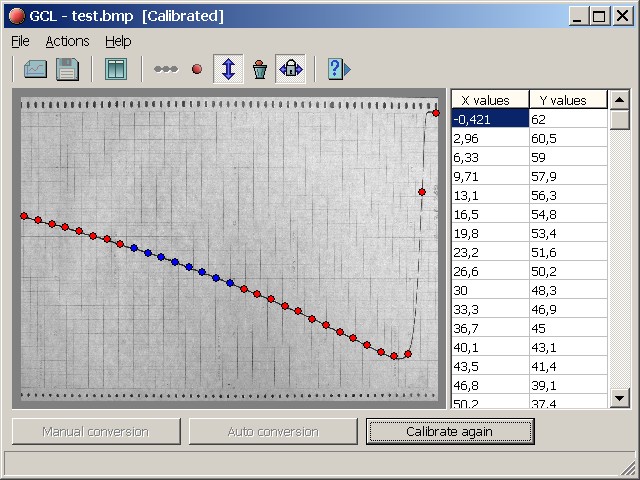
Task: Click the Y values column header
Action: coord(567,100)
